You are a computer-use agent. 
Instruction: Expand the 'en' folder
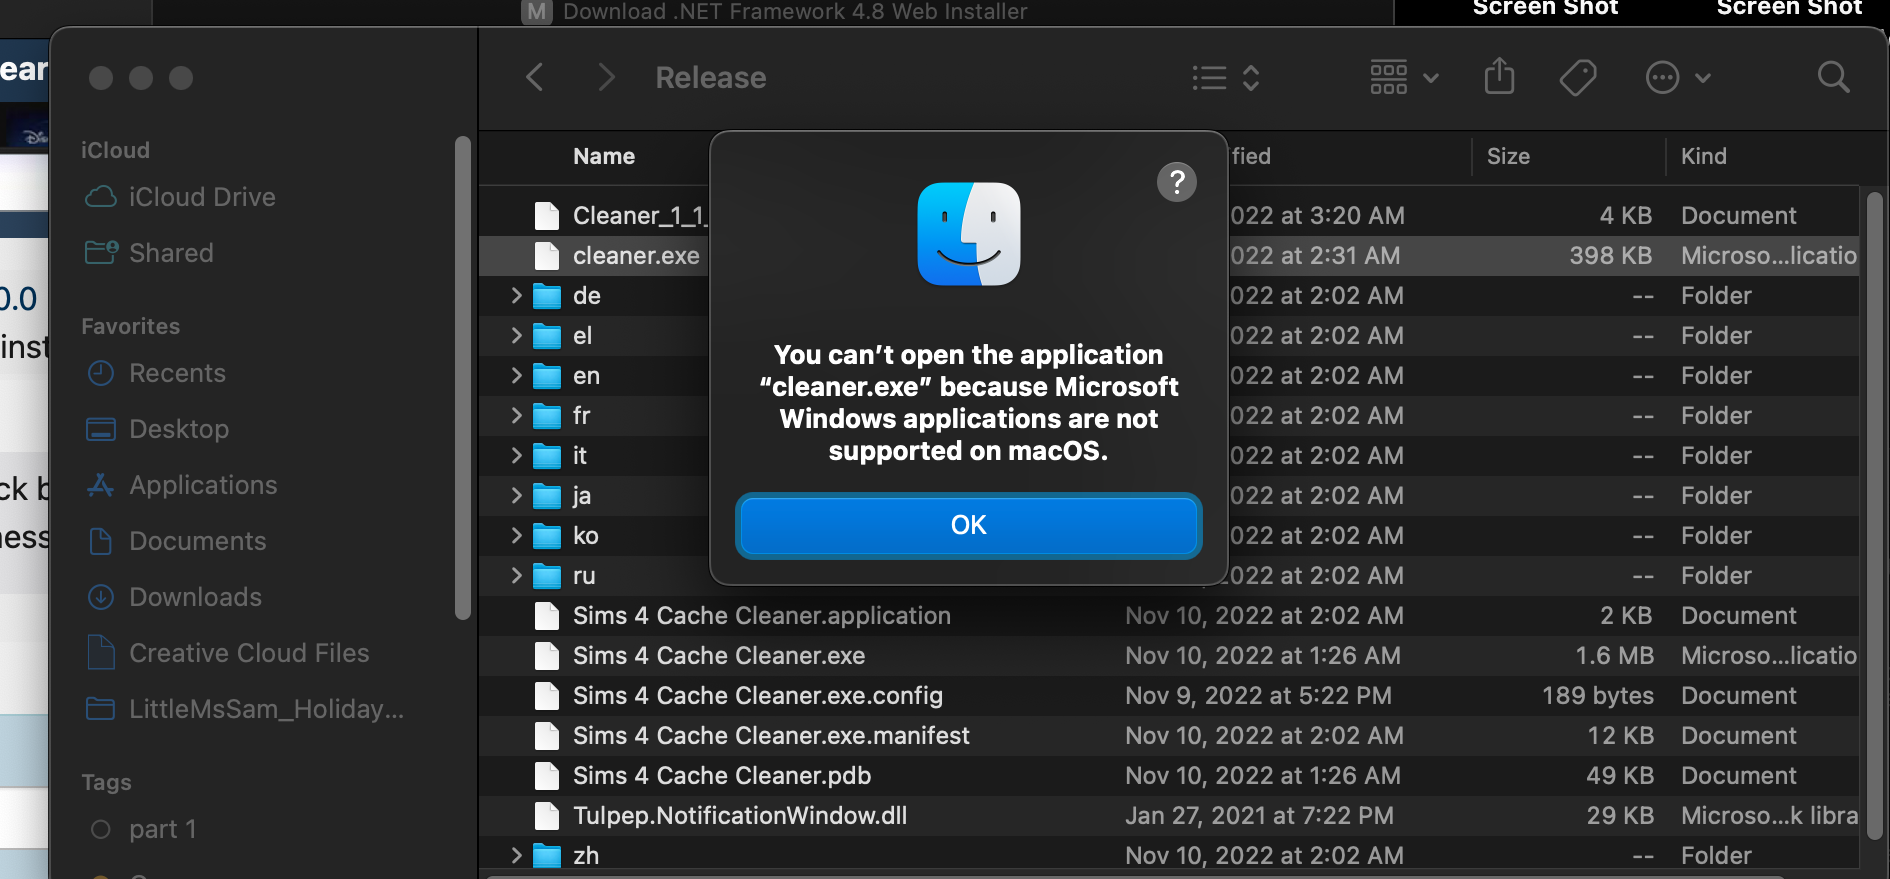(516, 375)
